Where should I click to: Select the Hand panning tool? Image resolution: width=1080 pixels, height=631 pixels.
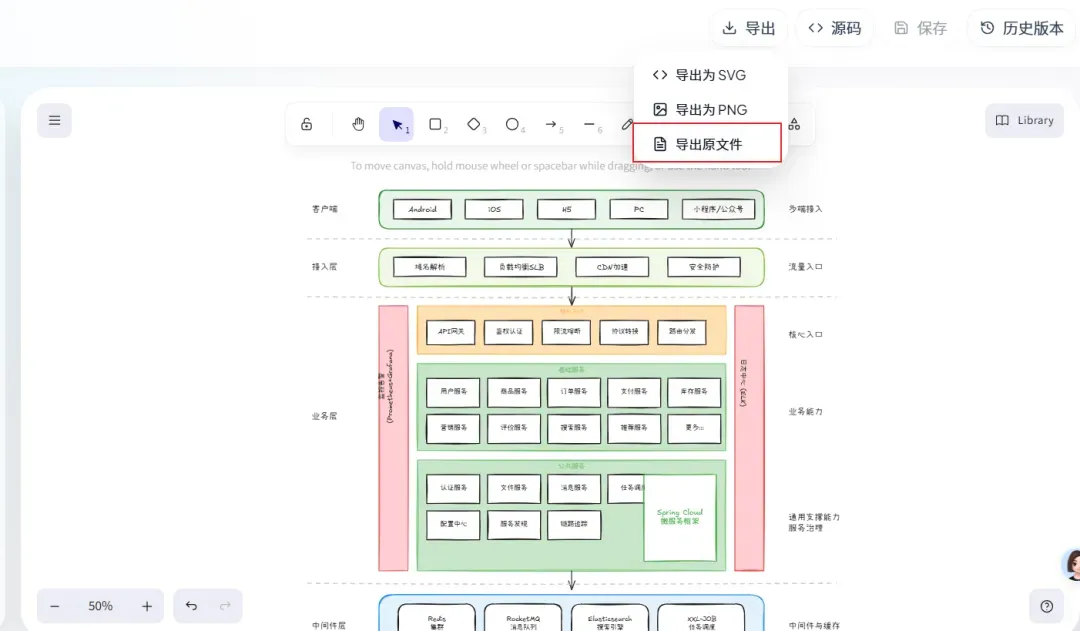pos(358,124)
